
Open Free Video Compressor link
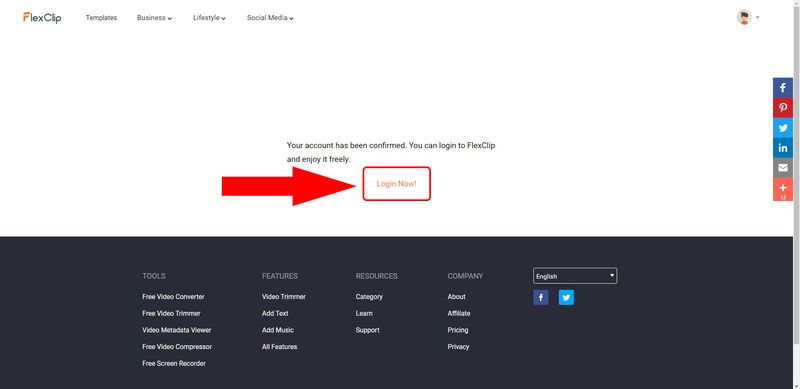(177, 347)
